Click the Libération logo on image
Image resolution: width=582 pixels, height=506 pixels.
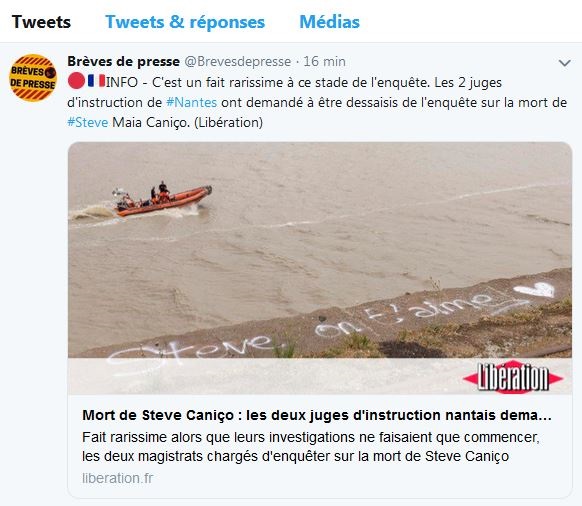click(513, 378)
